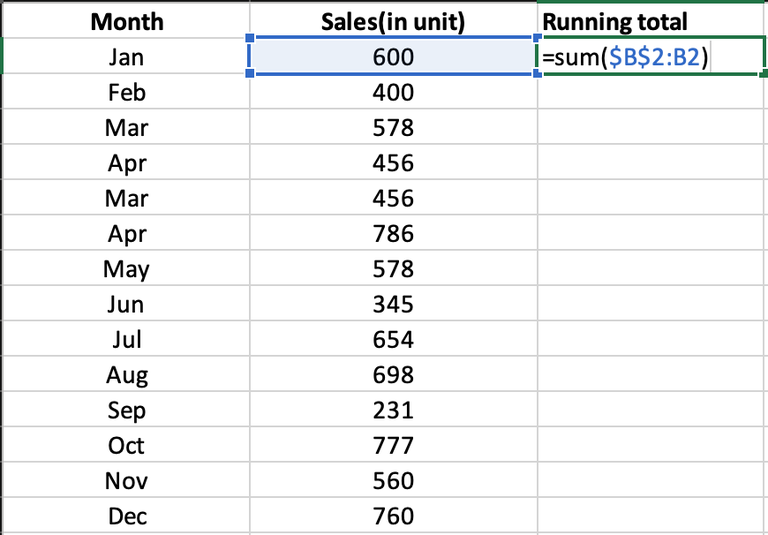Click the sales value 760 for Dec

tap(393, 517)
